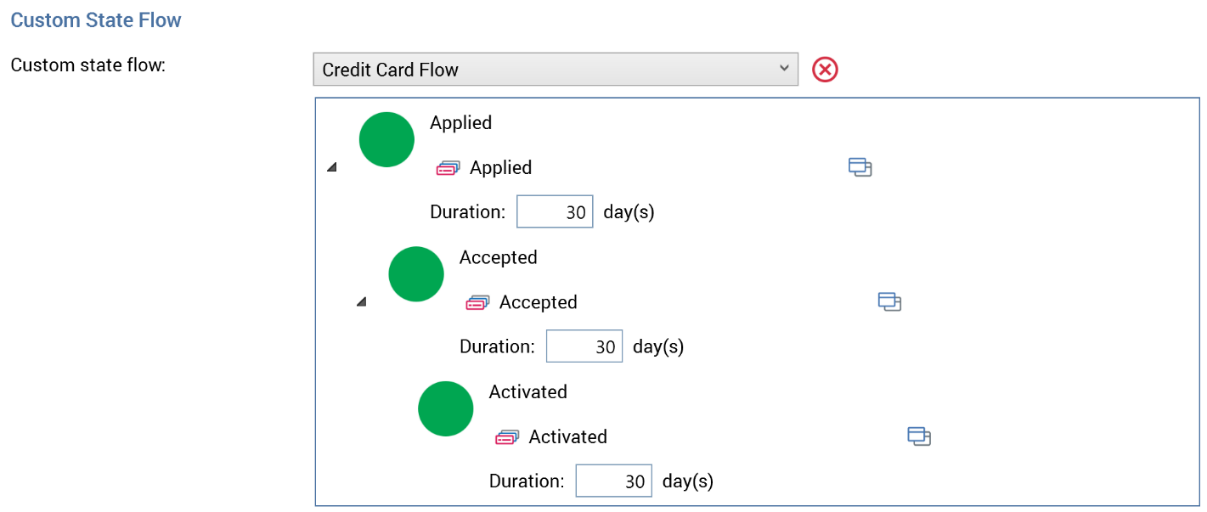Select the Activated title above the card icon
Image resolution: width=1207 pixels, height=512 pixels.
click(x=528, y=392)
